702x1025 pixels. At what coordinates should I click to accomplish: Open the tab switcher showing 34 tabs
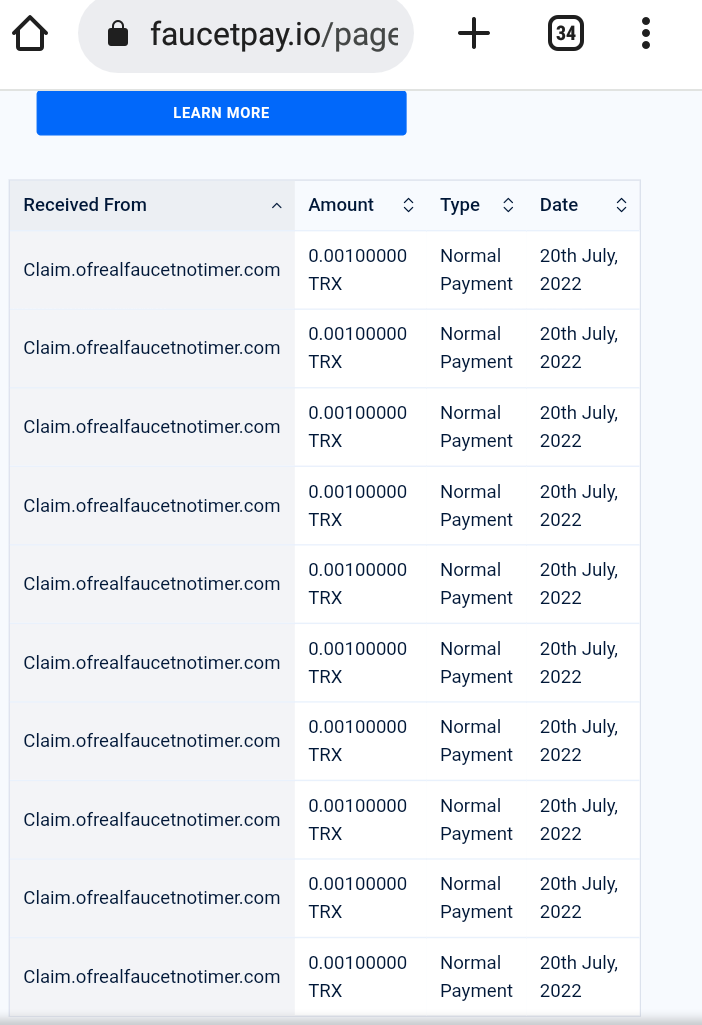(565, 33)
